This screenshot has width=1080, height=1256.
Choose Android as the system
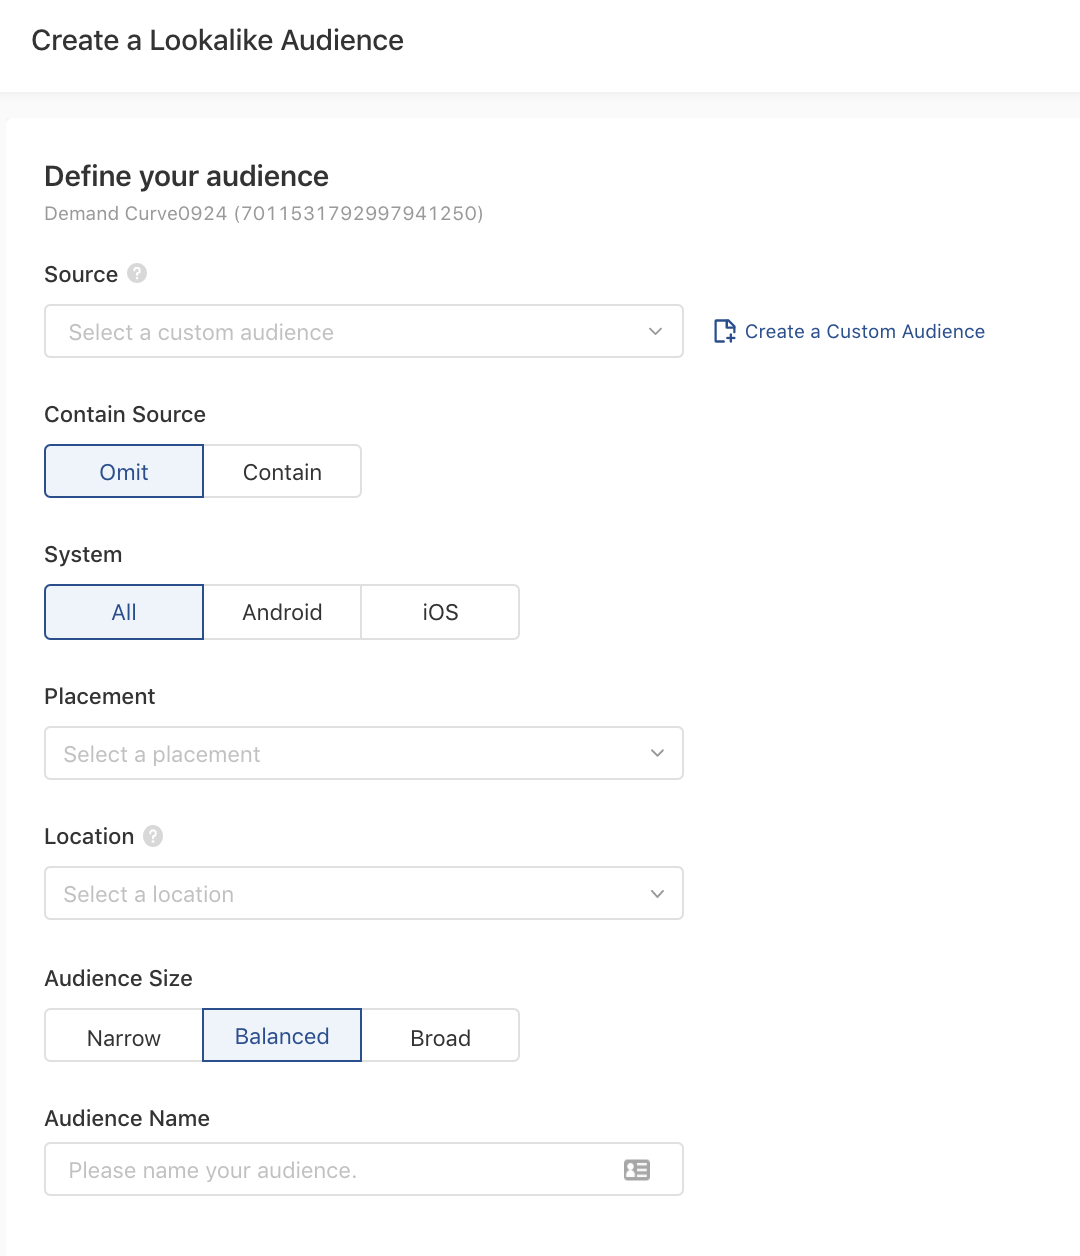coord(282,612)
